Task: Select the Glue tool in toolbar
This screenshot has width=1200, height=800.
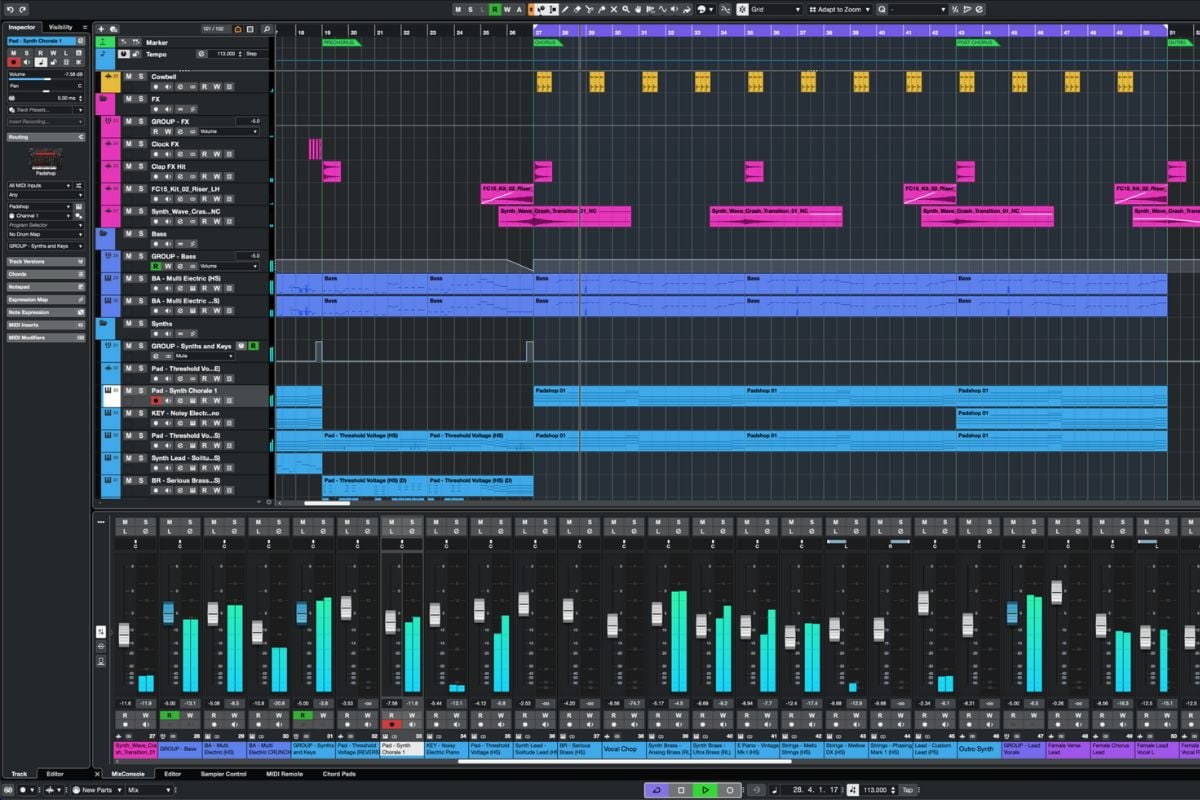Action: click(x=601, y=9)
